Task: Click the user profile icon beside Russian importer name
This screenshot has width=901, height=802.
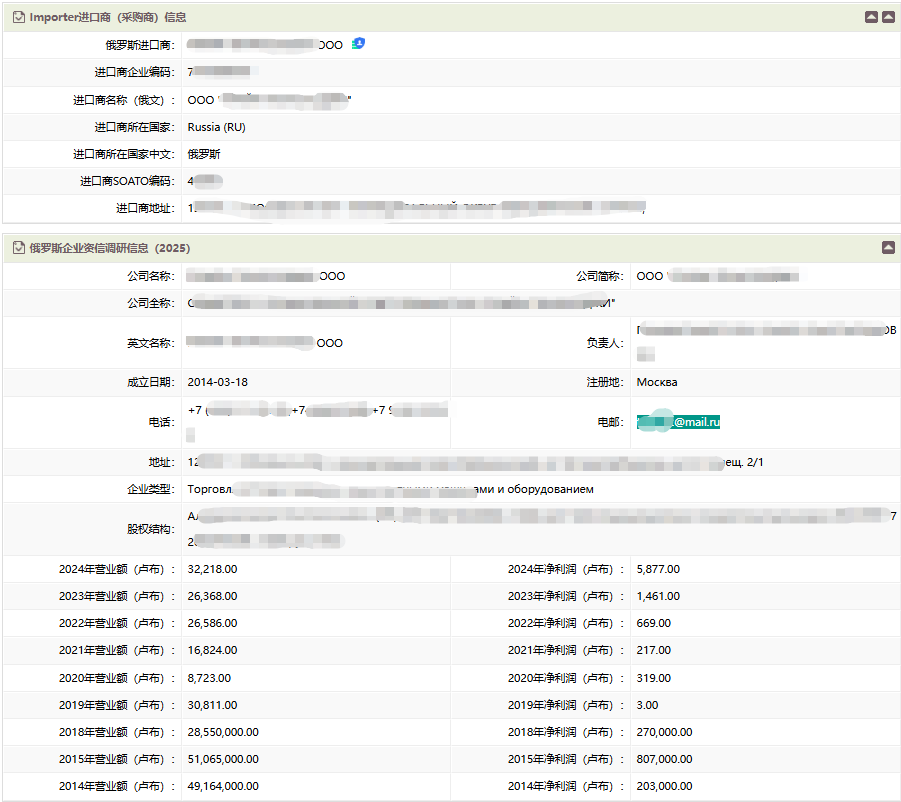Action: click(358, 44)
